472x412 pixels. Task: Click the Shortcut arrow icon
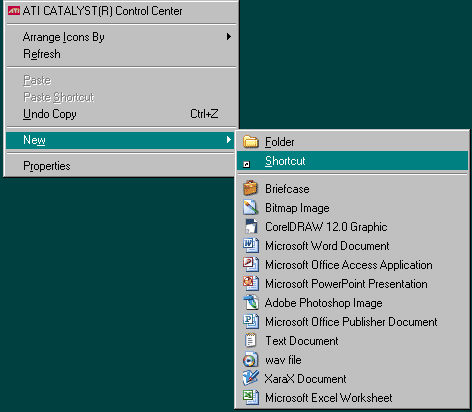tap(246, 164)
